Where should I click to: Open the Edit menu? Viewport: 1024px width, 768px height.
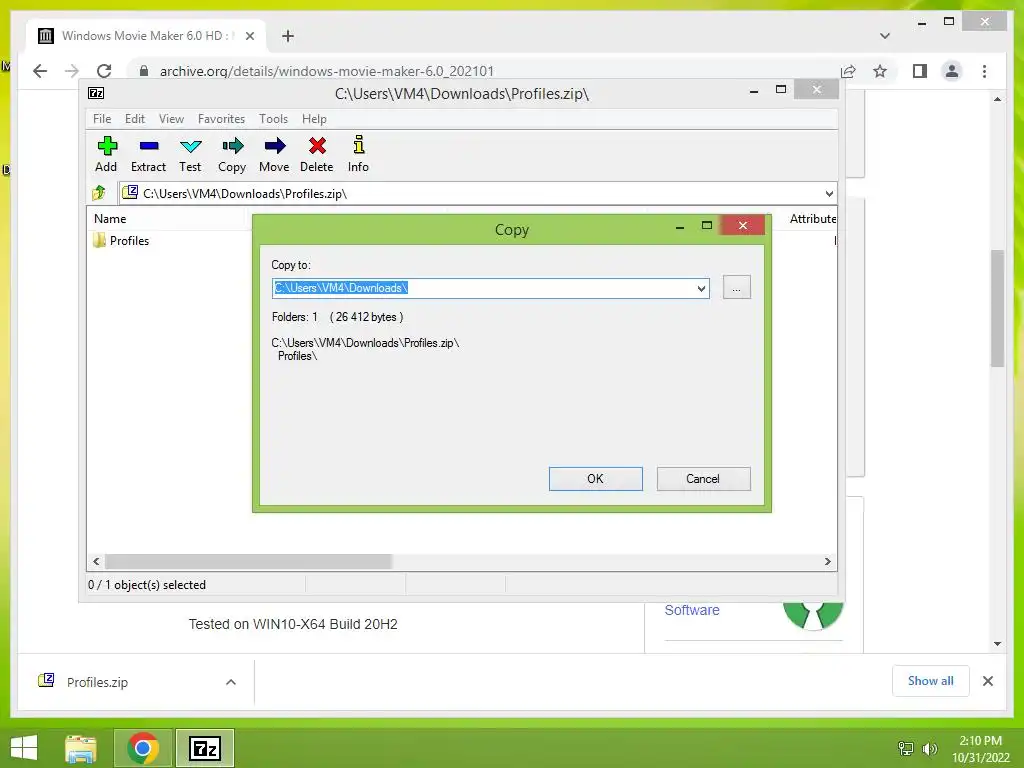coord(135,119)
